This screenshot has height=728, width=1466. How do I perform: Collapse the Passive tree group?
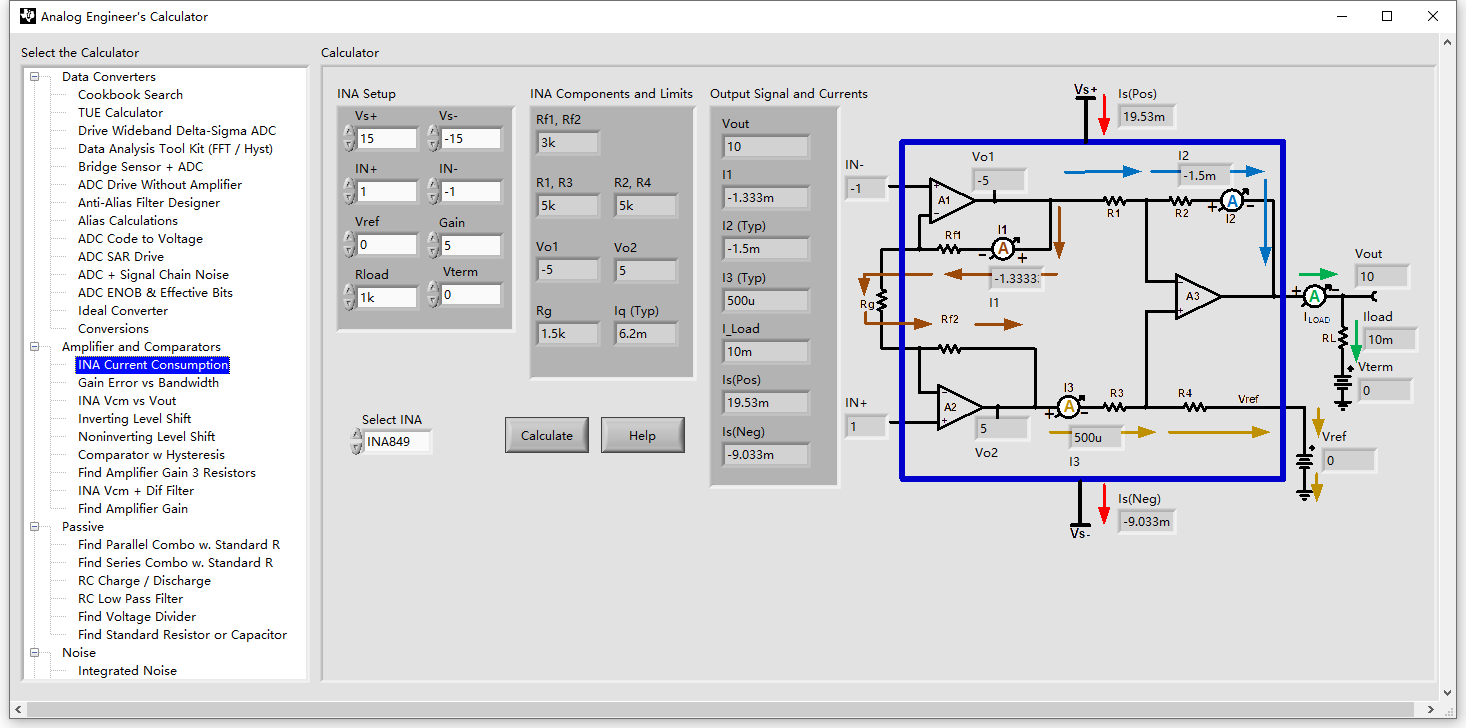36,527
